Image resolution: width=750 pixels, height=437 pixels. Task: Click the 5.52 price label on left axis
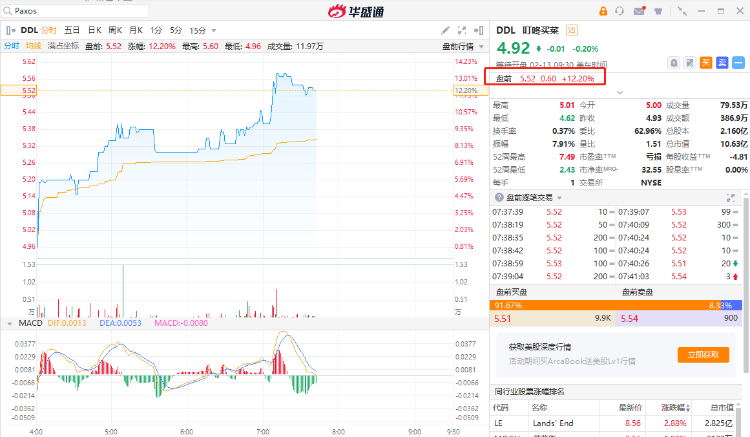pyautogui.click(x=19, y=90)
